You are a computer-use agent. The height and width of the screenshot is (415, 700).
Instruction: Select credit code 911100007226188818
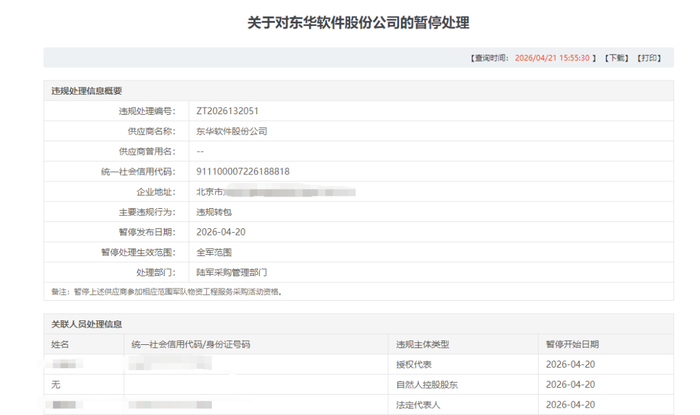tap(243, 172)
